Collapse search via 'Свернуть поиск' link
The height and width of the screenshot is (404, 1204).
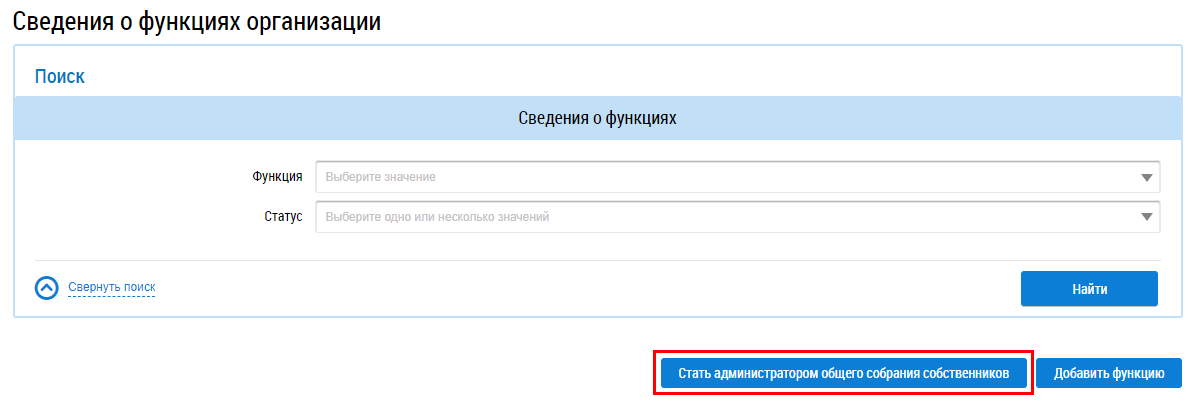[112, 288]
